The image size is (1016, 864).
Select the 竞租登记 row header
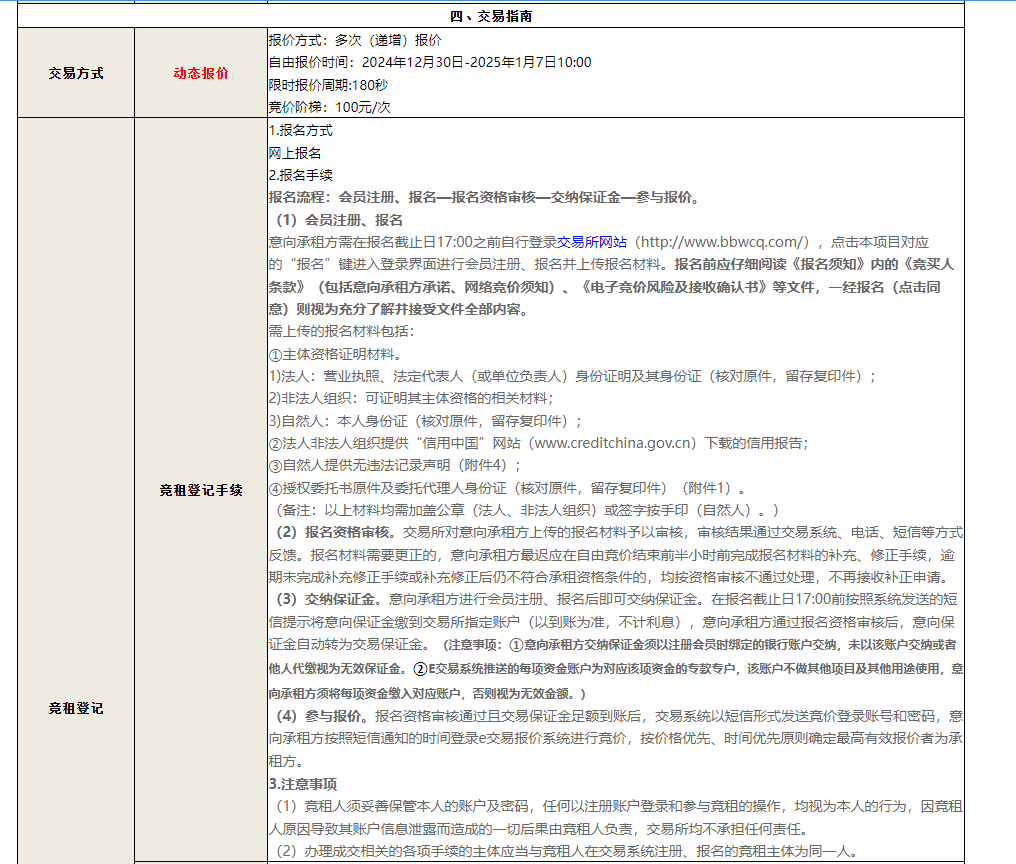[76, 708]
